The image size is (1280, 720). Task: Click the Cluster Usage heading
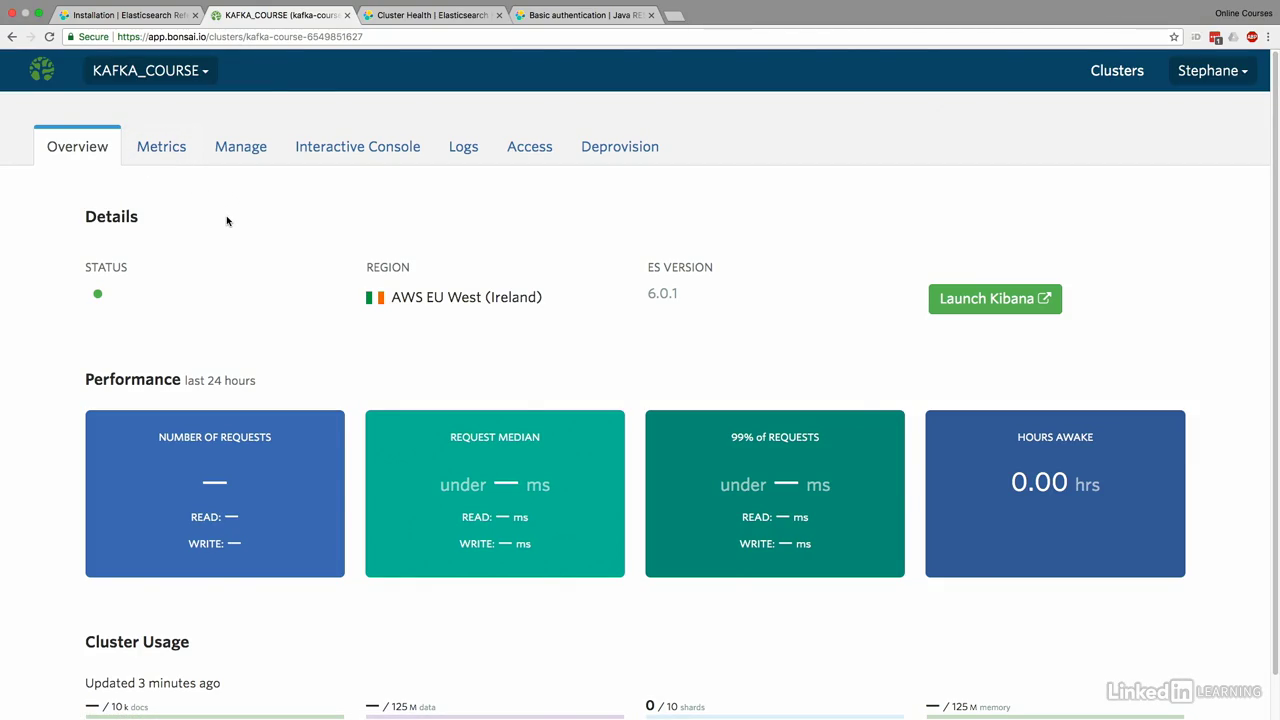pyautogui.click(x=137, y=642)
